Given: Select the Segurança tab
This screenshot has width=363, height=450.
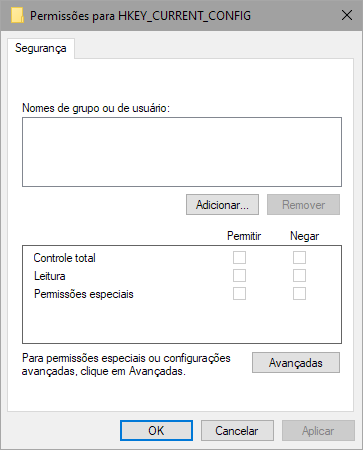Looking at the screenshot, I should coord(41,48).
